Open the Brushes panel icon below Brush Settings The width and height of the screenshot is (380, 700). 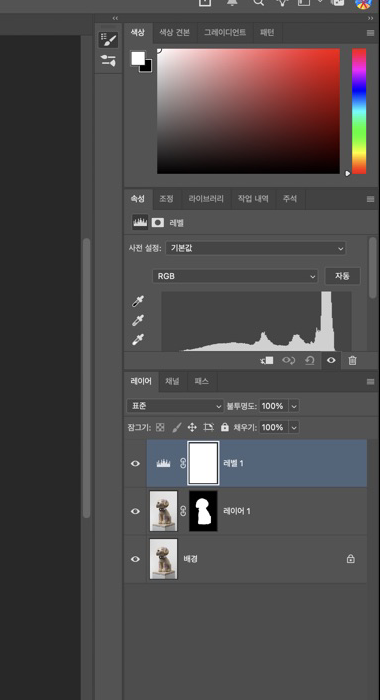(x=108, y=60)
